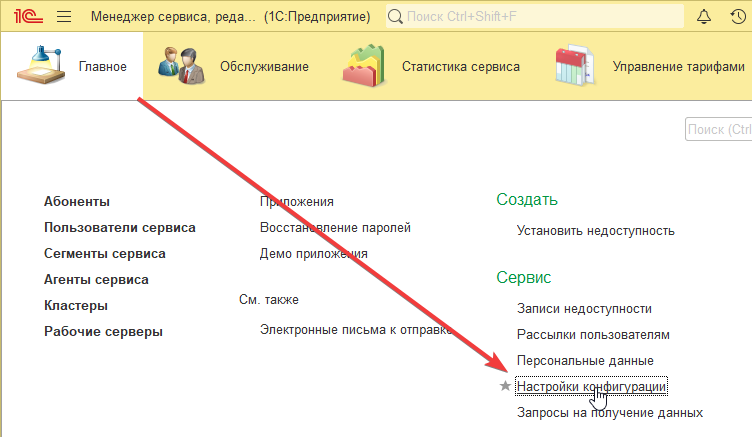The image size is (752, 437).
Task: Click the section menu search box
Action: click(x=718, y=129)
